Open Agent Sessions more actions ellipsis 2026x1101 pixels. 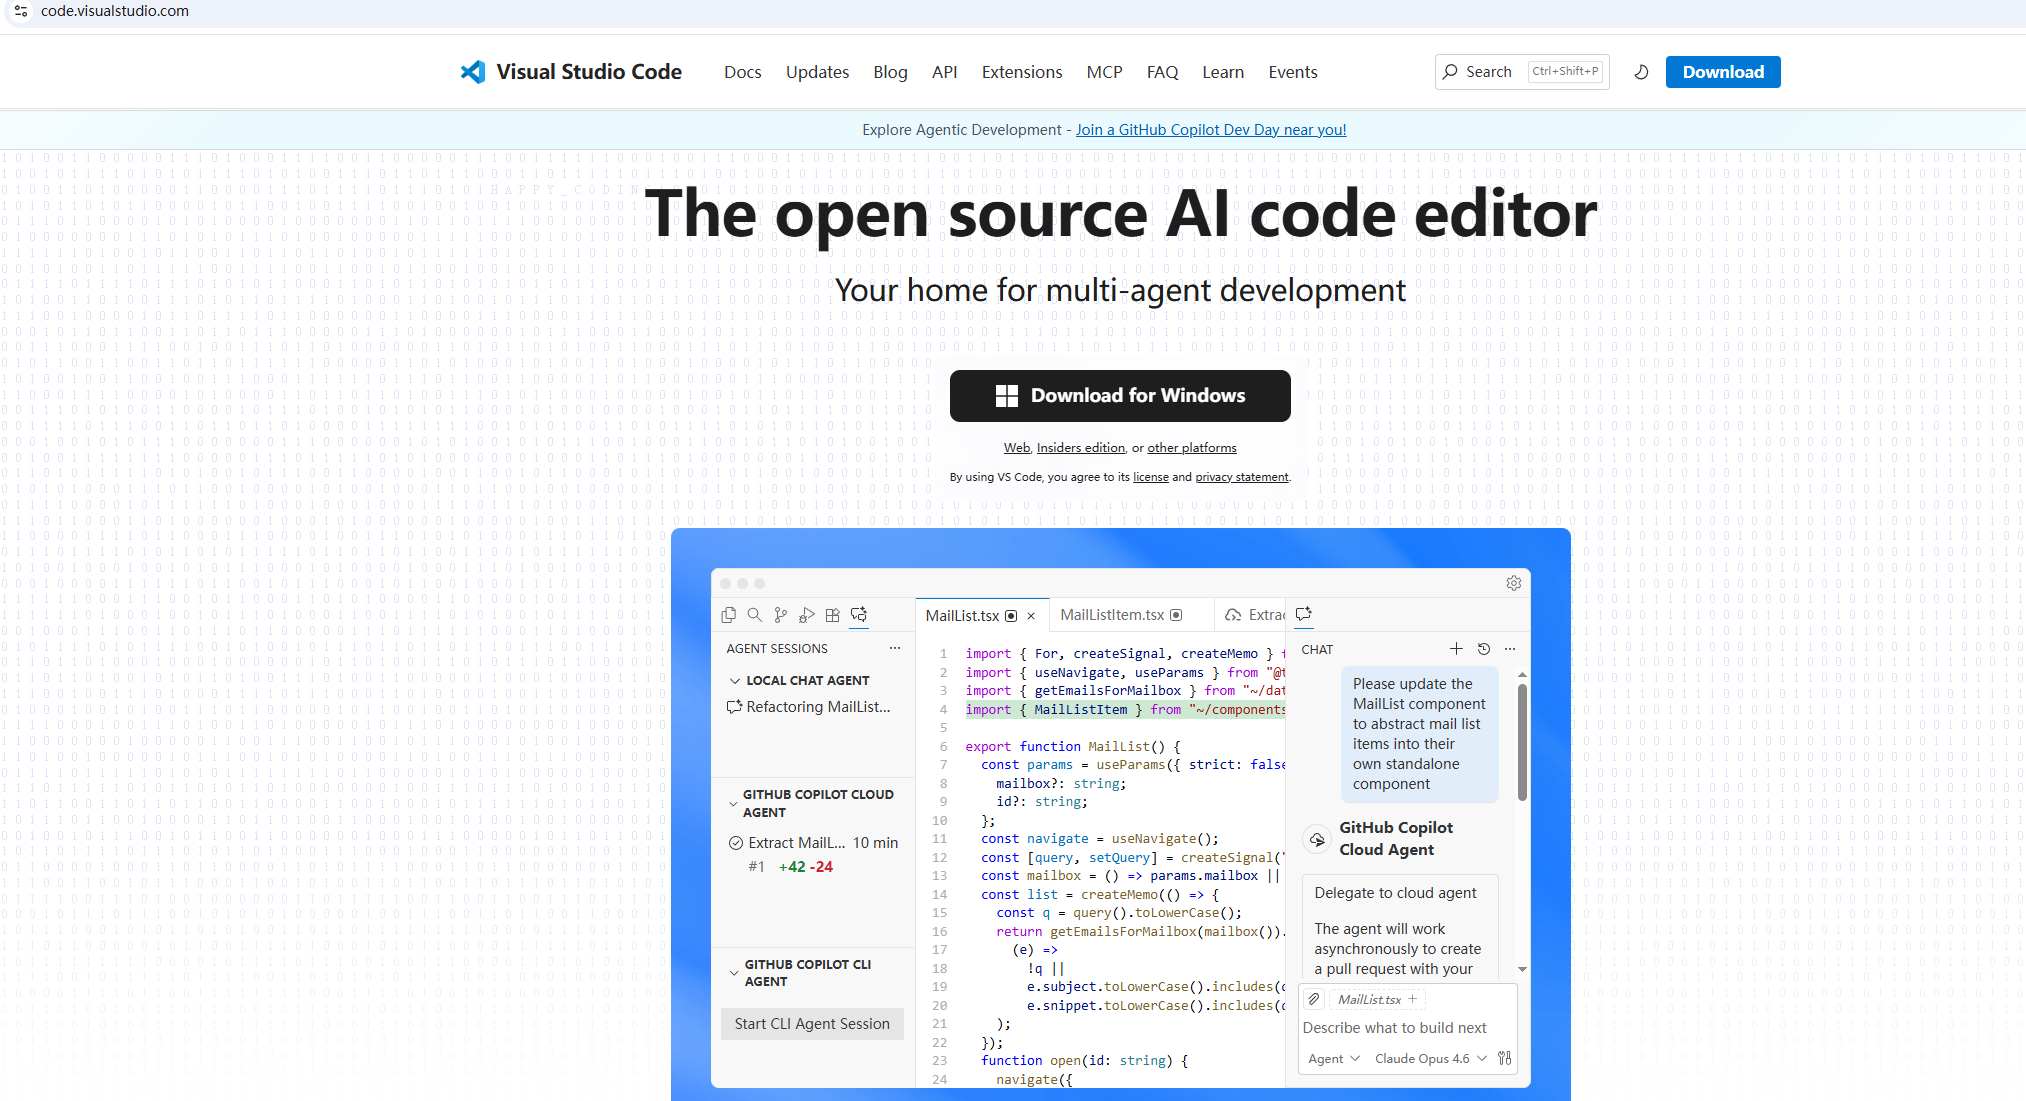point(895,648)
